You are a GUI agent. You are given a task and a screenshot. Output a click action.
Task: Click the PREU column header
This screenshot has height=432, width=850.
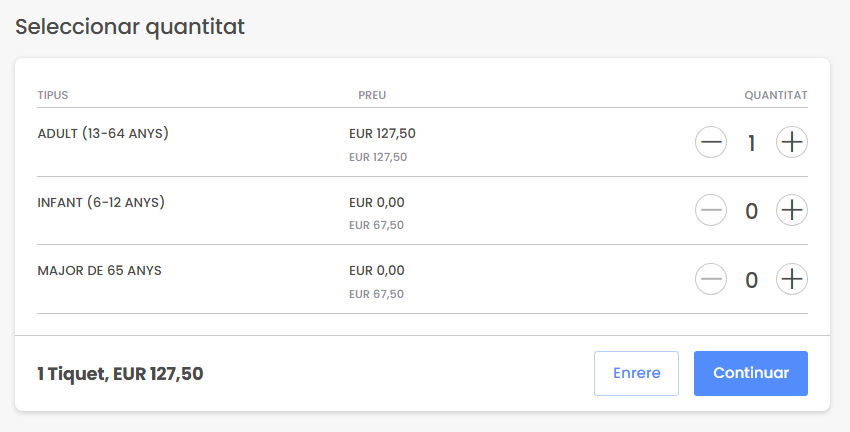(372, 95)
